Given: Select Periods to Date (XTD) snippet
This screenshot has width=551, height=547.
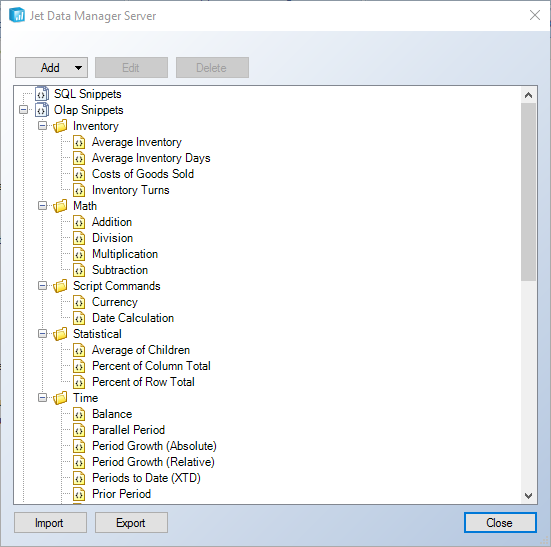Looking at the screenshot, I should [x=146, y=478].
